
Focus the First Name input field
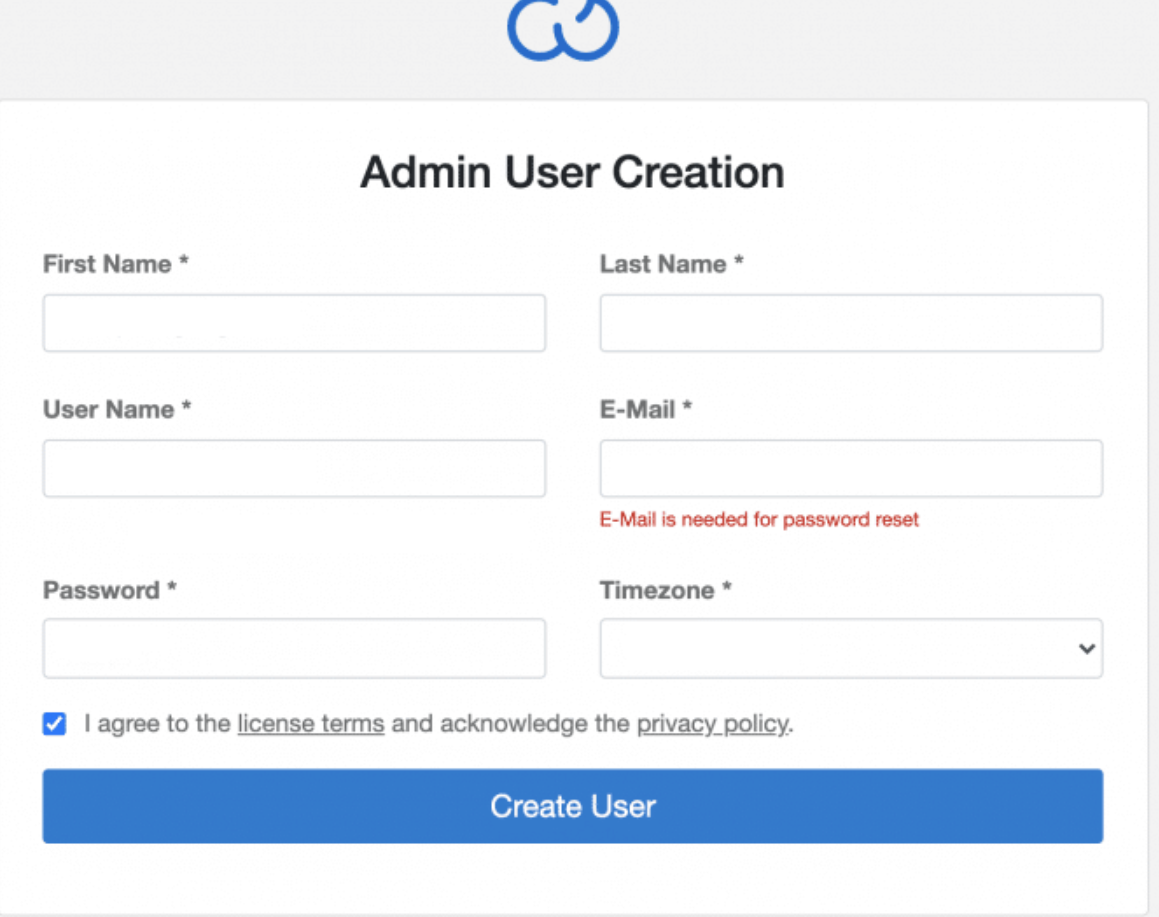point(294,323)
